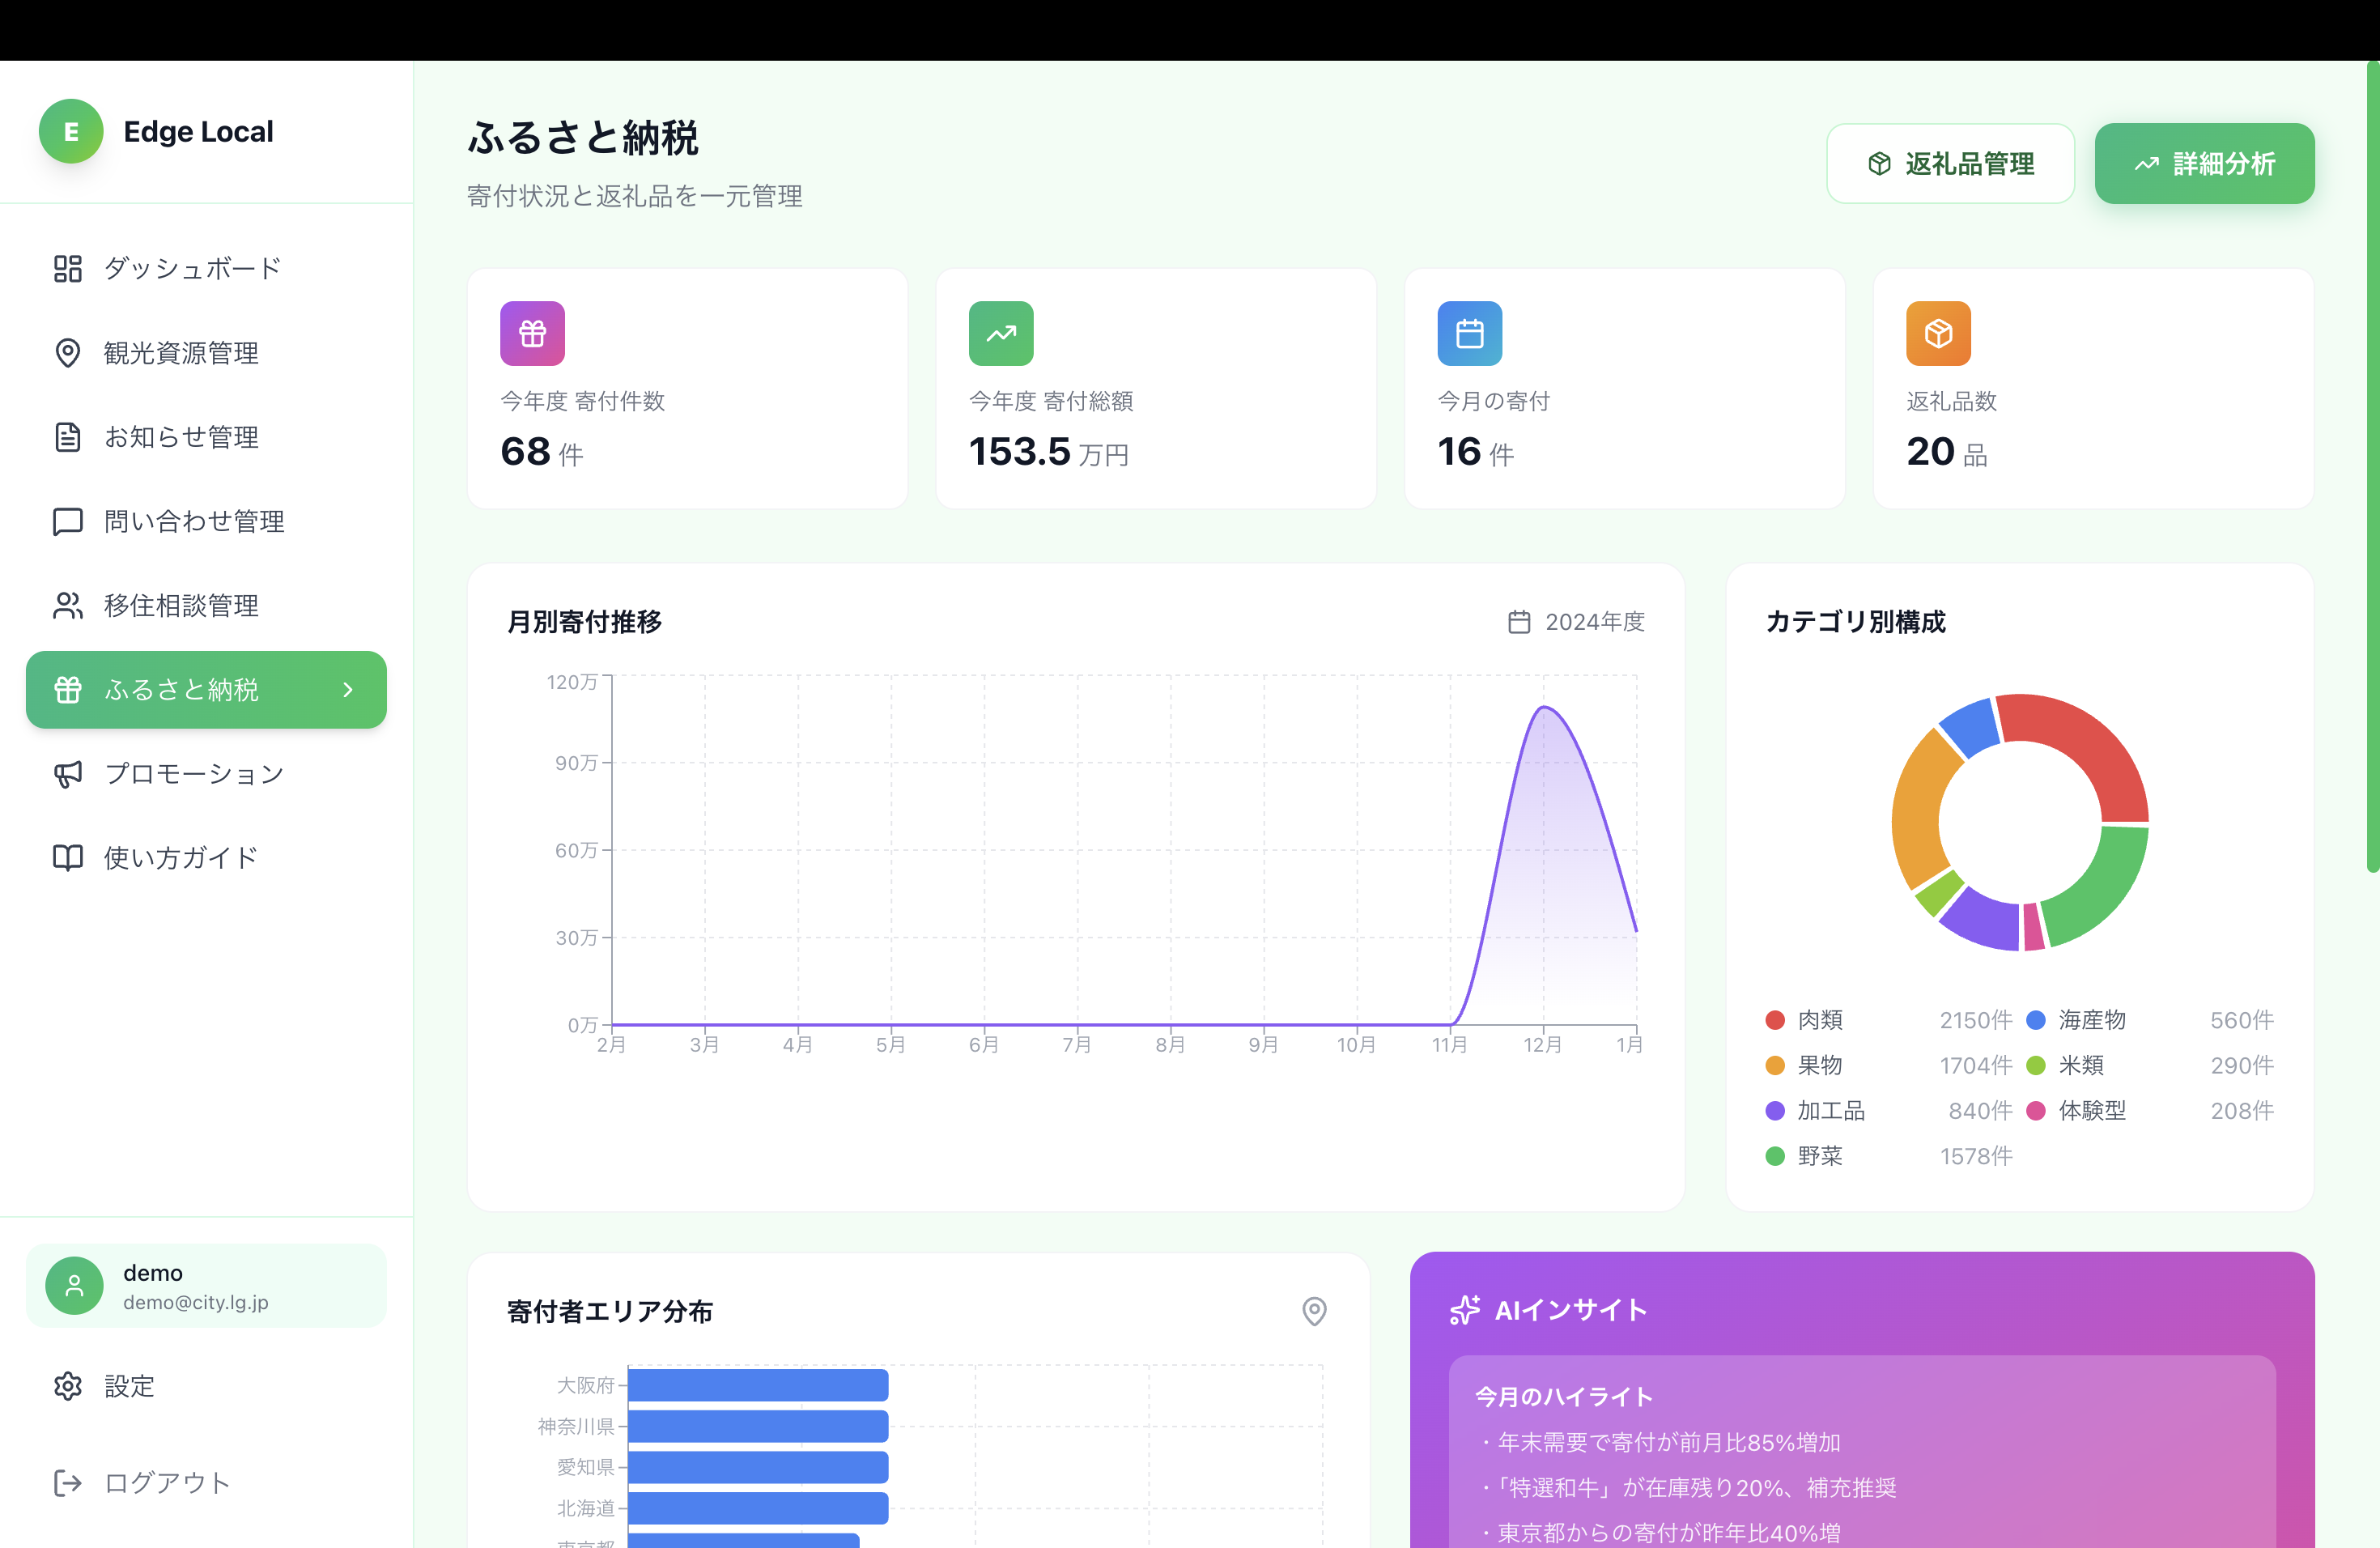Click the purple gift icon on donation count card

pyautogui.click(x=532, y=333)
